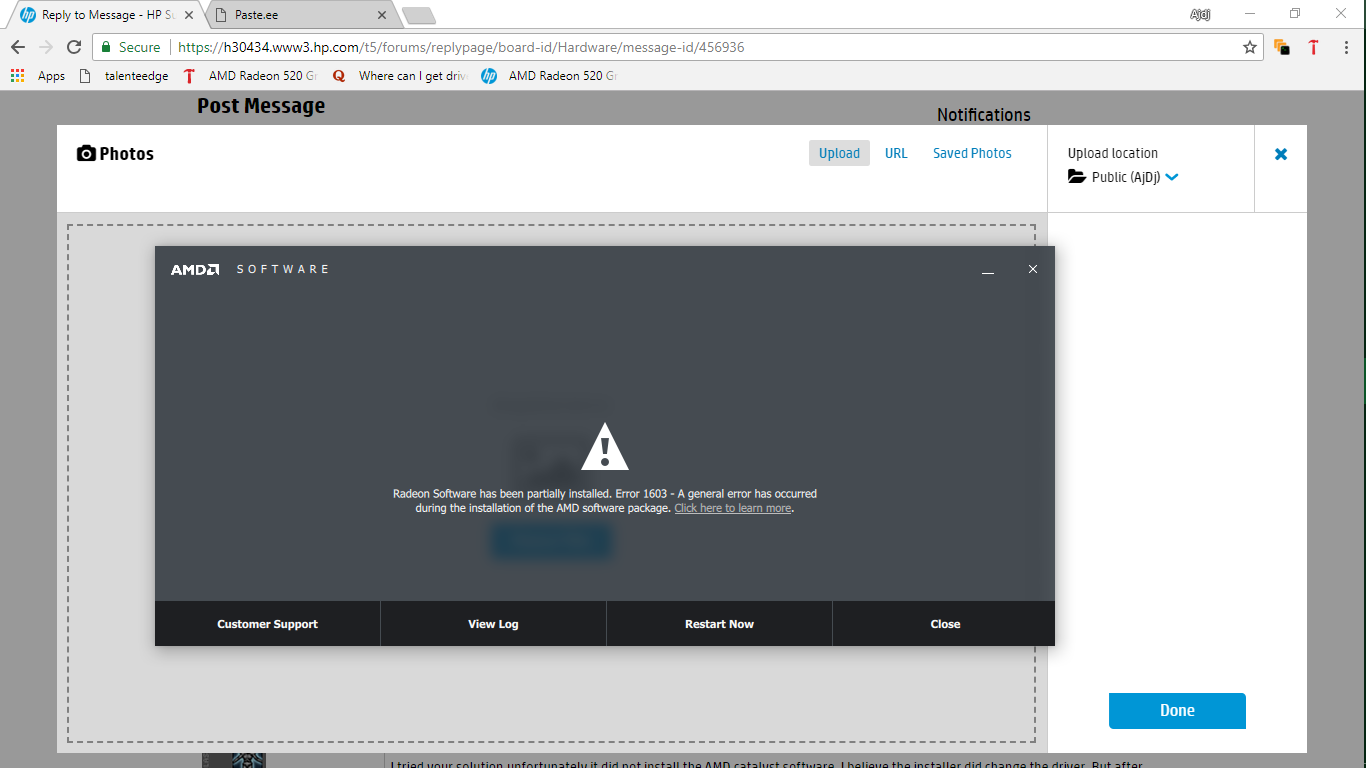The height and width of the screenshot is (768, 1366).
Task: Open the Saved Photos tab
Action: (x=972, y=153)
